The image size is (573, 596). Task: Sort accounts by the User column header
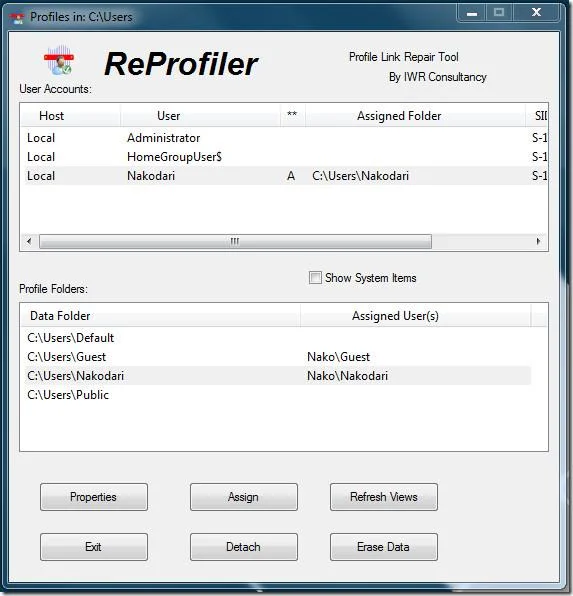click(x=200, y=116)
